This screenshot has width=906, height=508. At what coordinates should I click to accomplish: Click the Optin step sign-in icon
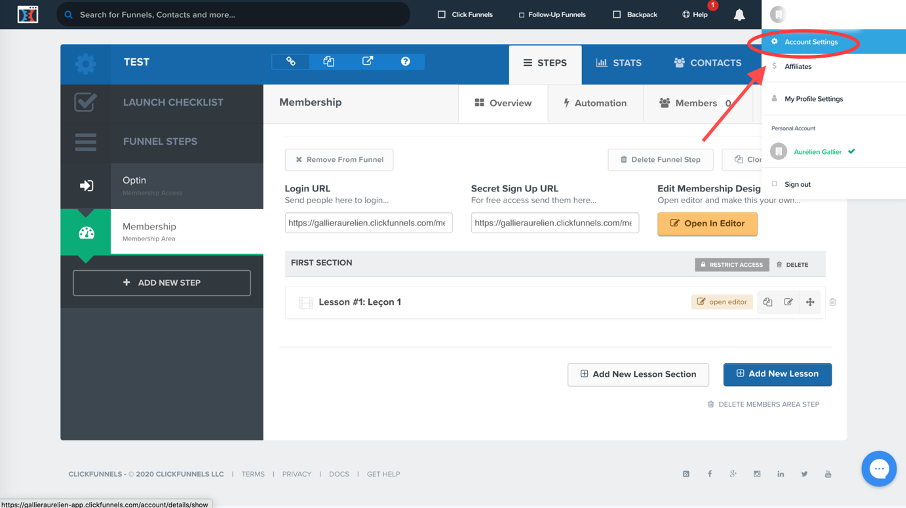click(86, 186)
